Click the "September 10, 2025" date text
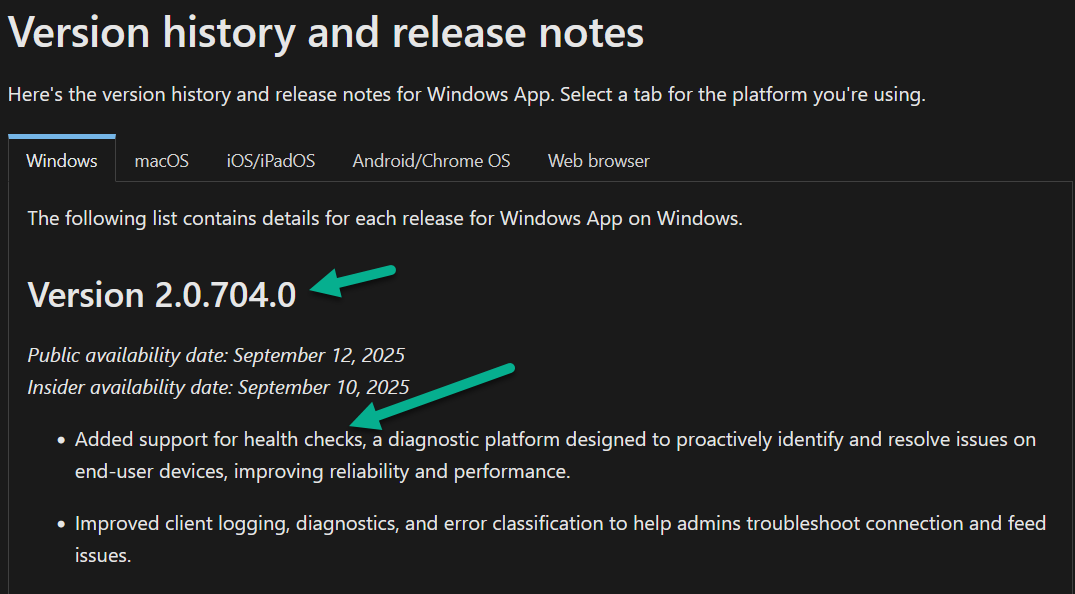 coord(324,387)
